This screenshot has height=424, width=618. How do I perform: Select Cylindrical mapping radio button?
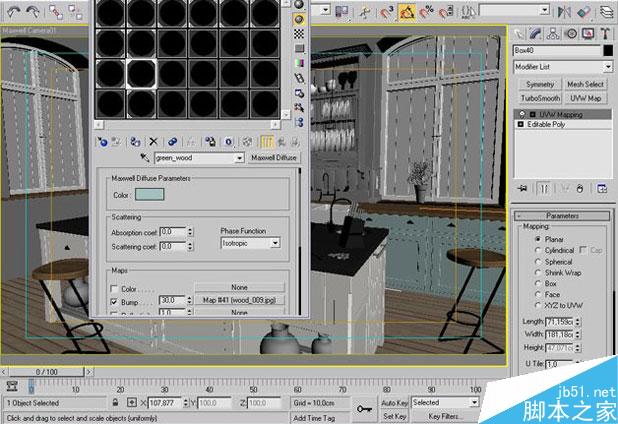click(x=538, y=250)
